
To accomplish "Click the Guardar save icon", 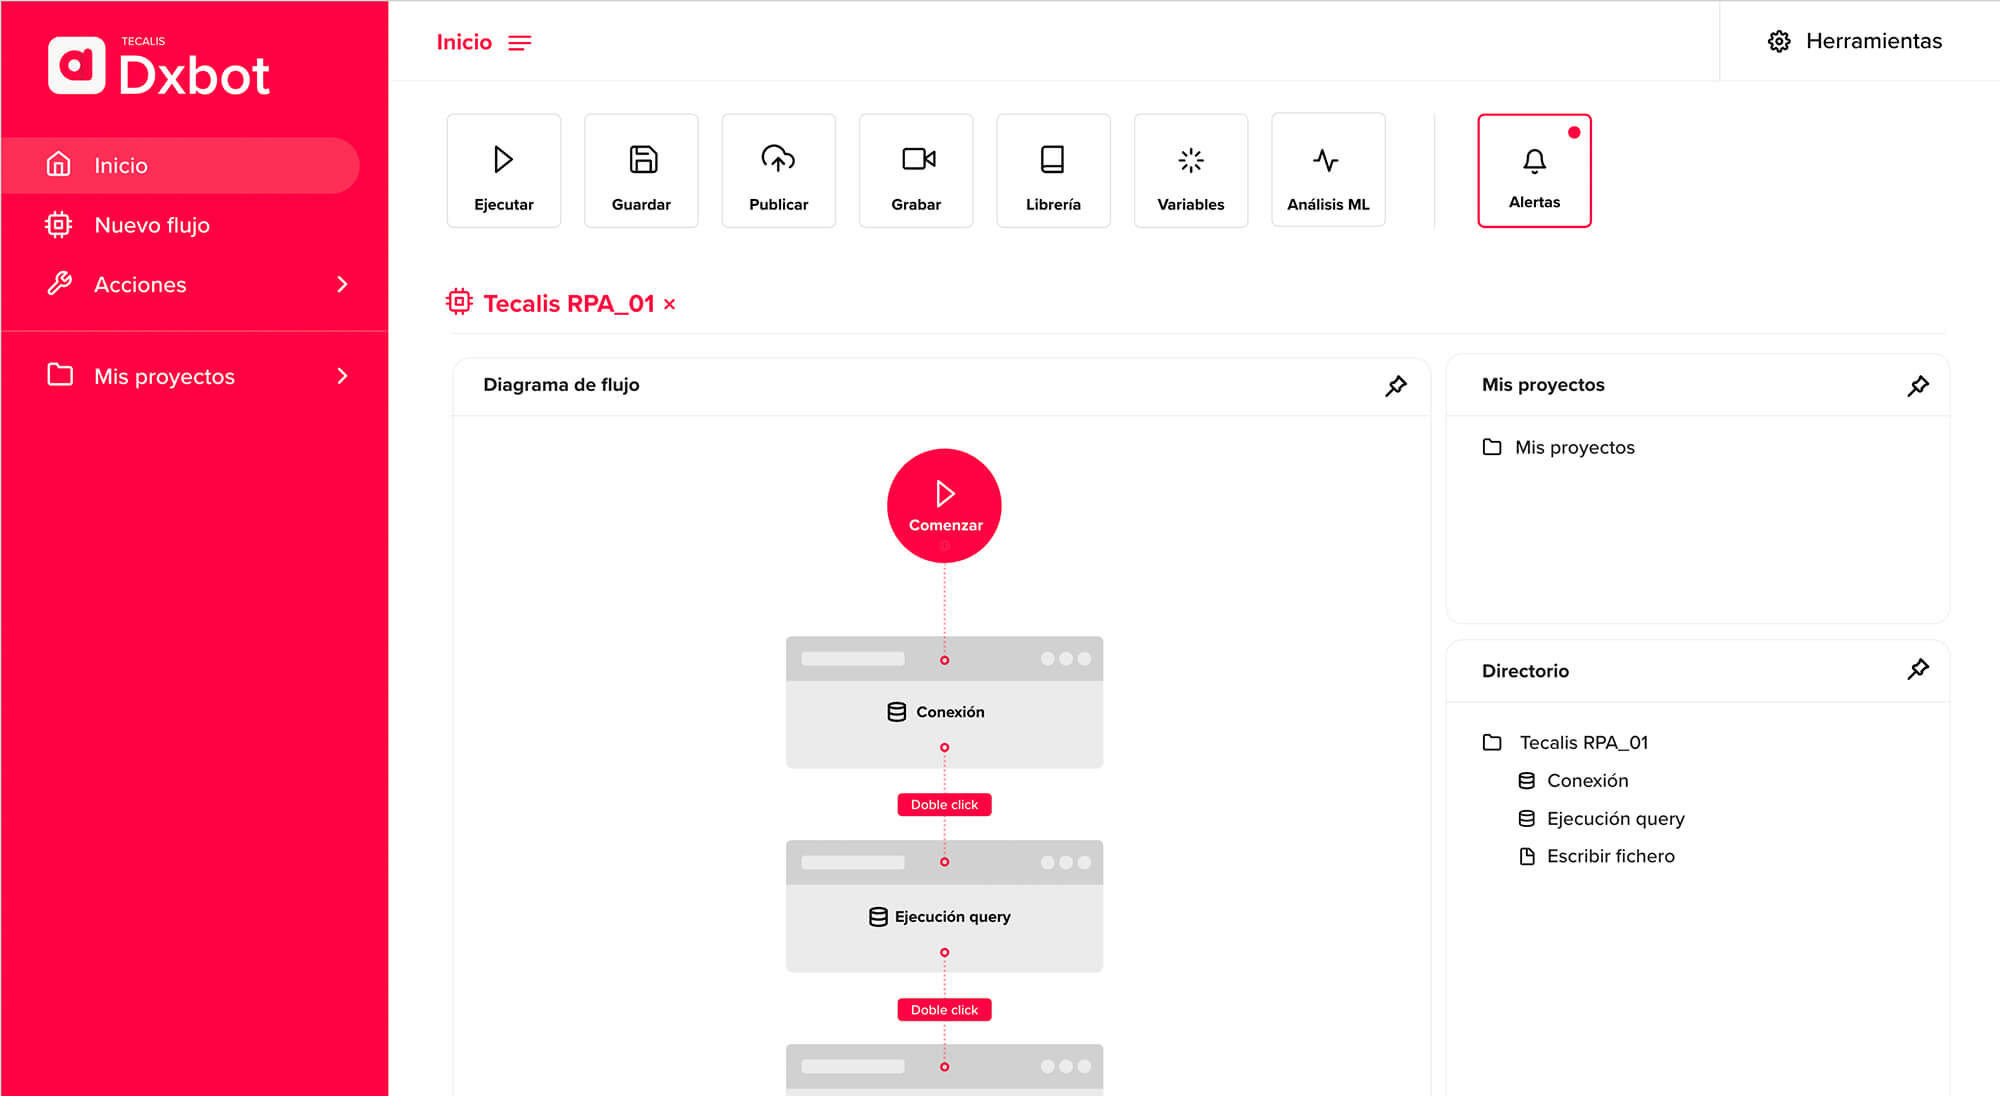I will 642,160.
